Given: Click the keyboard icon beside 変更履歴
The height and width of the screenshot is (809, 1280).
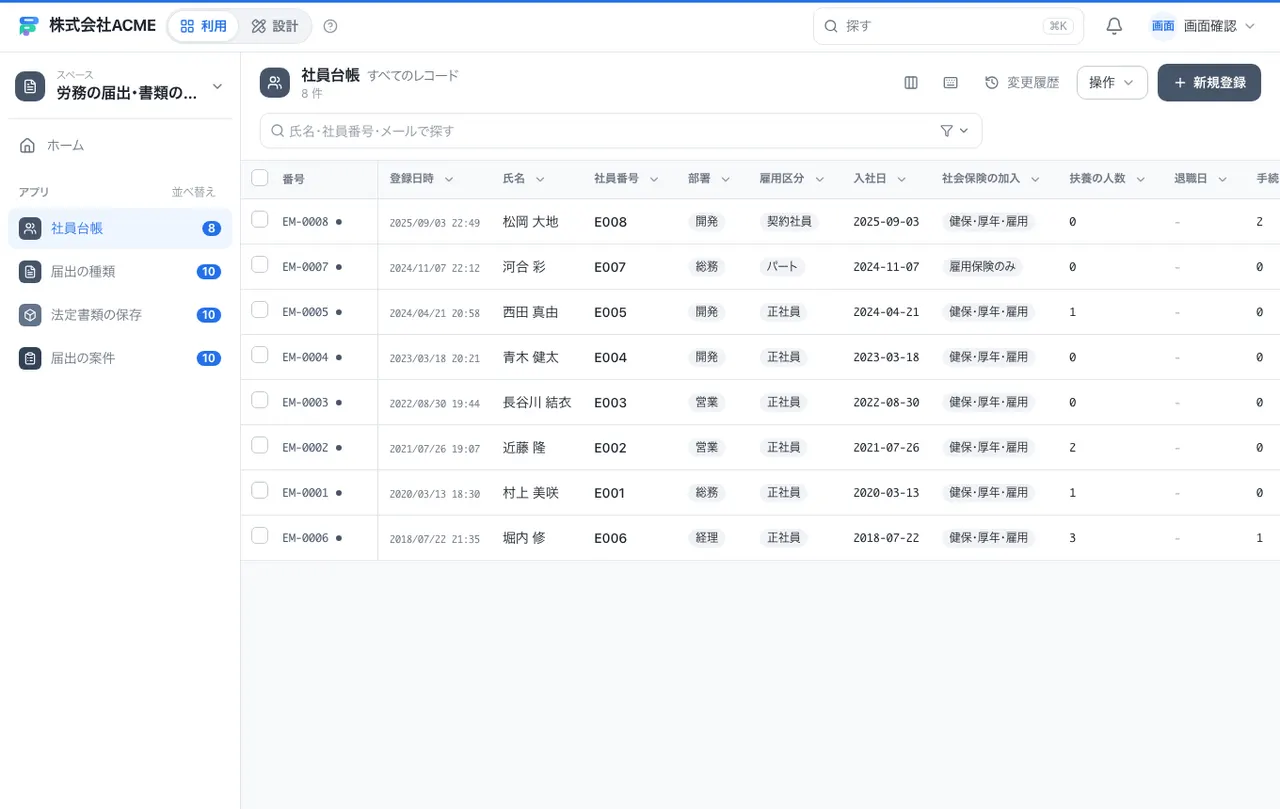Looking at the screenshot, I should [x=951, y=83].
